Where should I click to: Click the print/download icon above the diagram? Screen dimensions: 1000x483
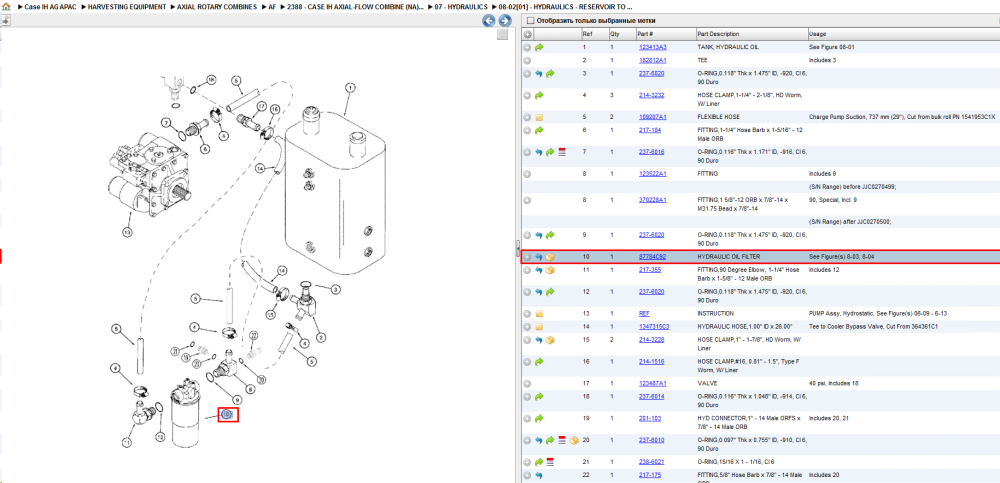(x=4, y=20)
